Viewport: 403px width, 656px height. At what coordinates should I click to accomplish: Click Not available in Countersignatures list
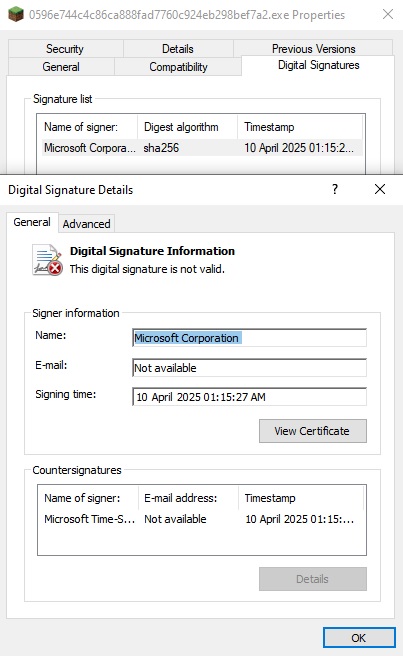(175, 519)
